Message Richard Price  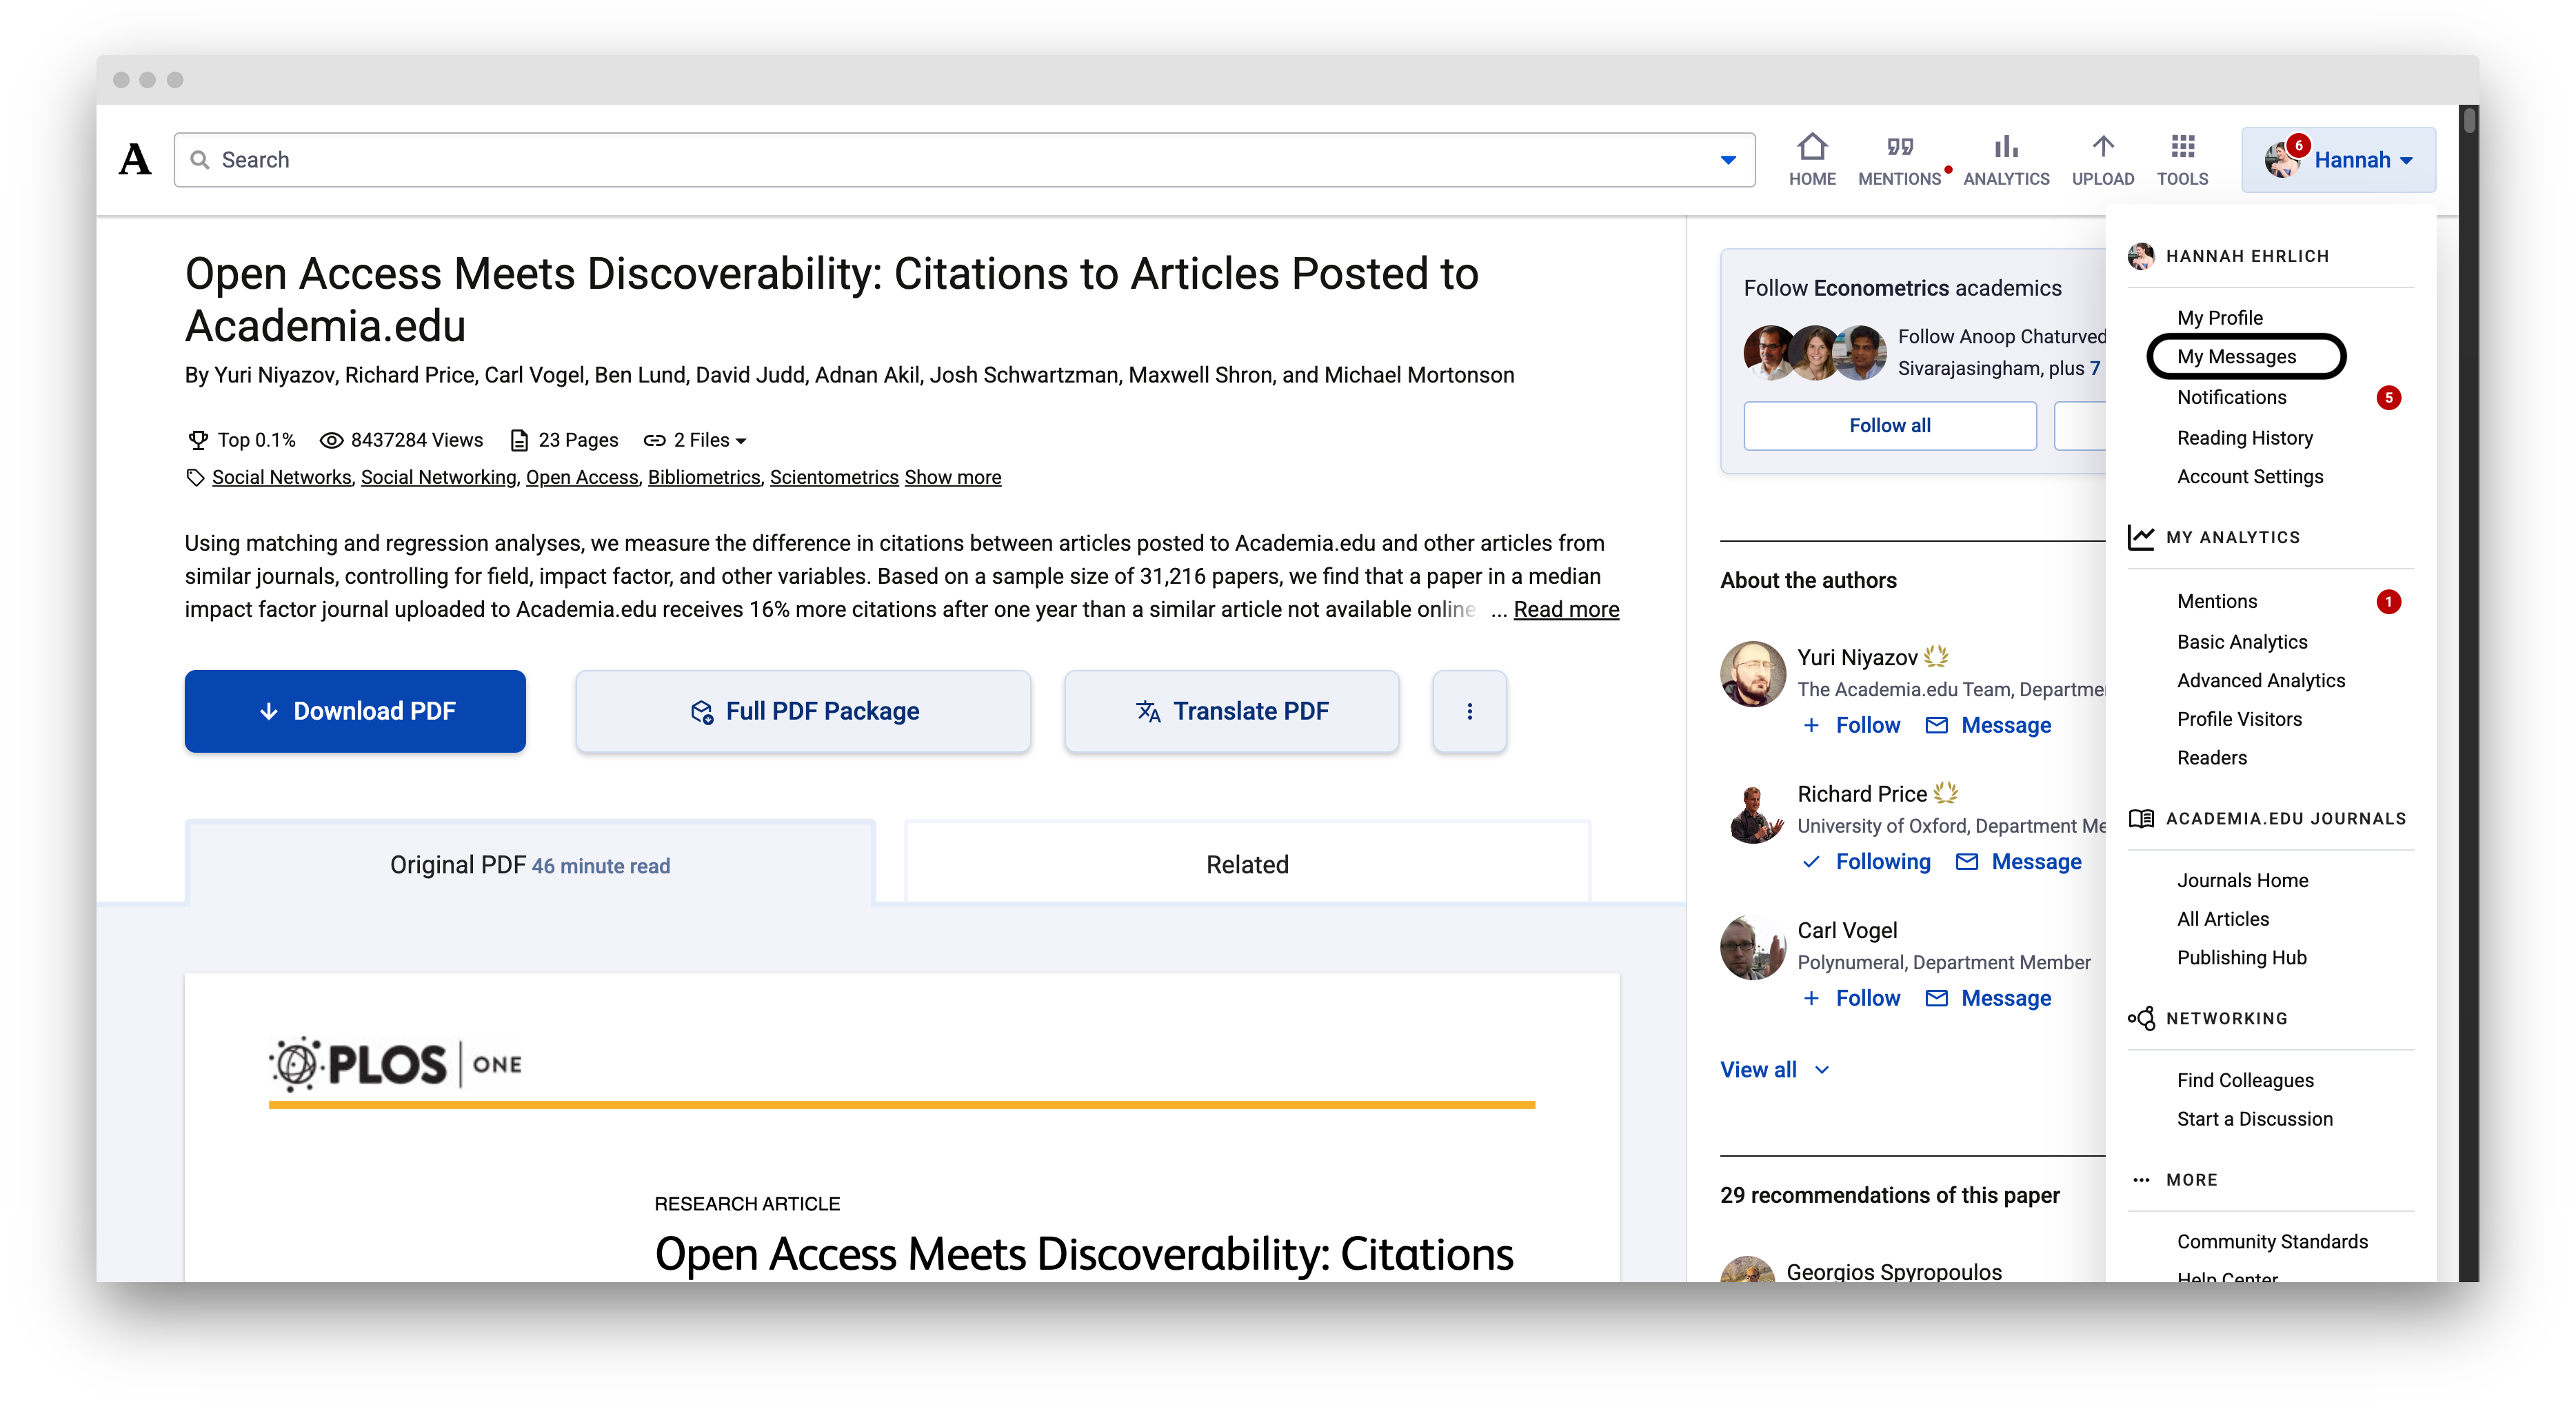(2018, 861)
